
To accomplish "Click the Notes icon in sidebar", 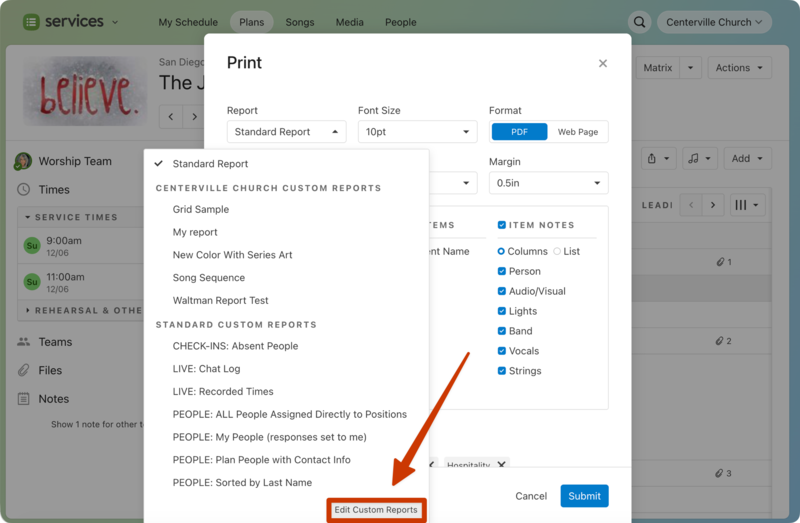I will pyautogui.click(x=23, y=399).
